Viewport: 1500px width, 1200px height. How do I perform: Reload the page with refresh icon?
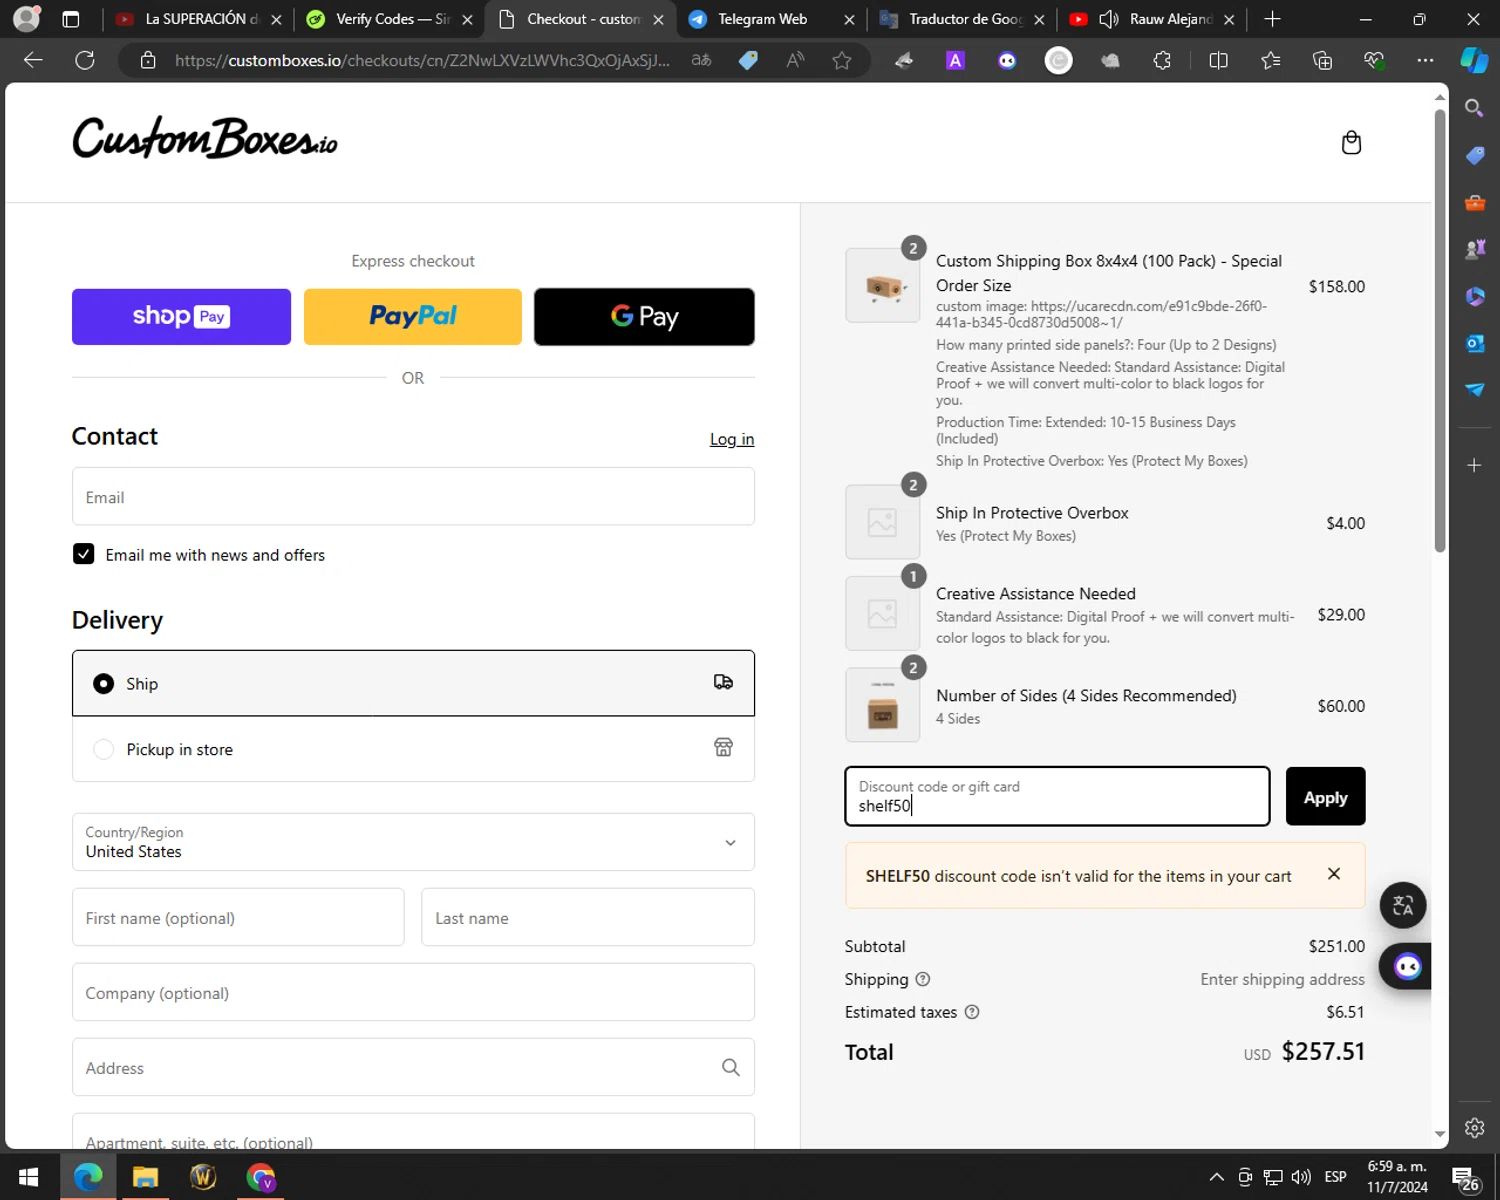point(85,60)
